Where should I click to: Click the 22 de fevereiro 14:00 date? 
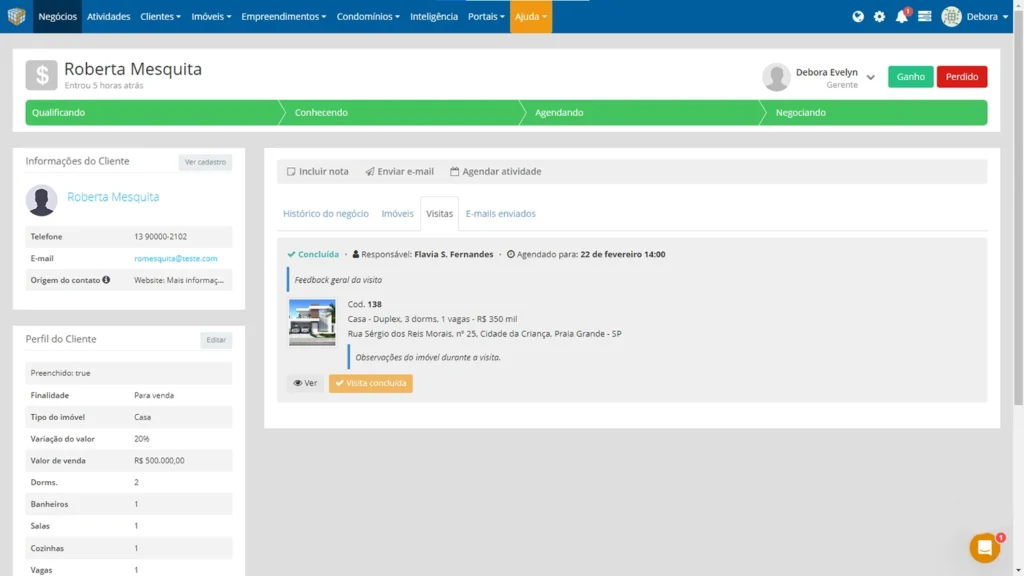pyautogui.click(x=622, y=254)
